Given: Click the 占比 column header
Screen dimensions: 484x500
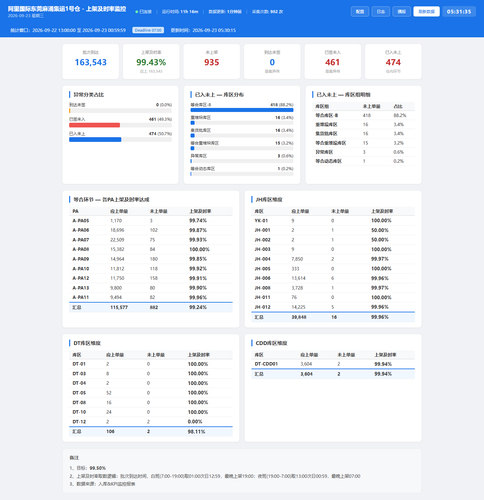Looking at the screenshot, I should coord(398,106).
